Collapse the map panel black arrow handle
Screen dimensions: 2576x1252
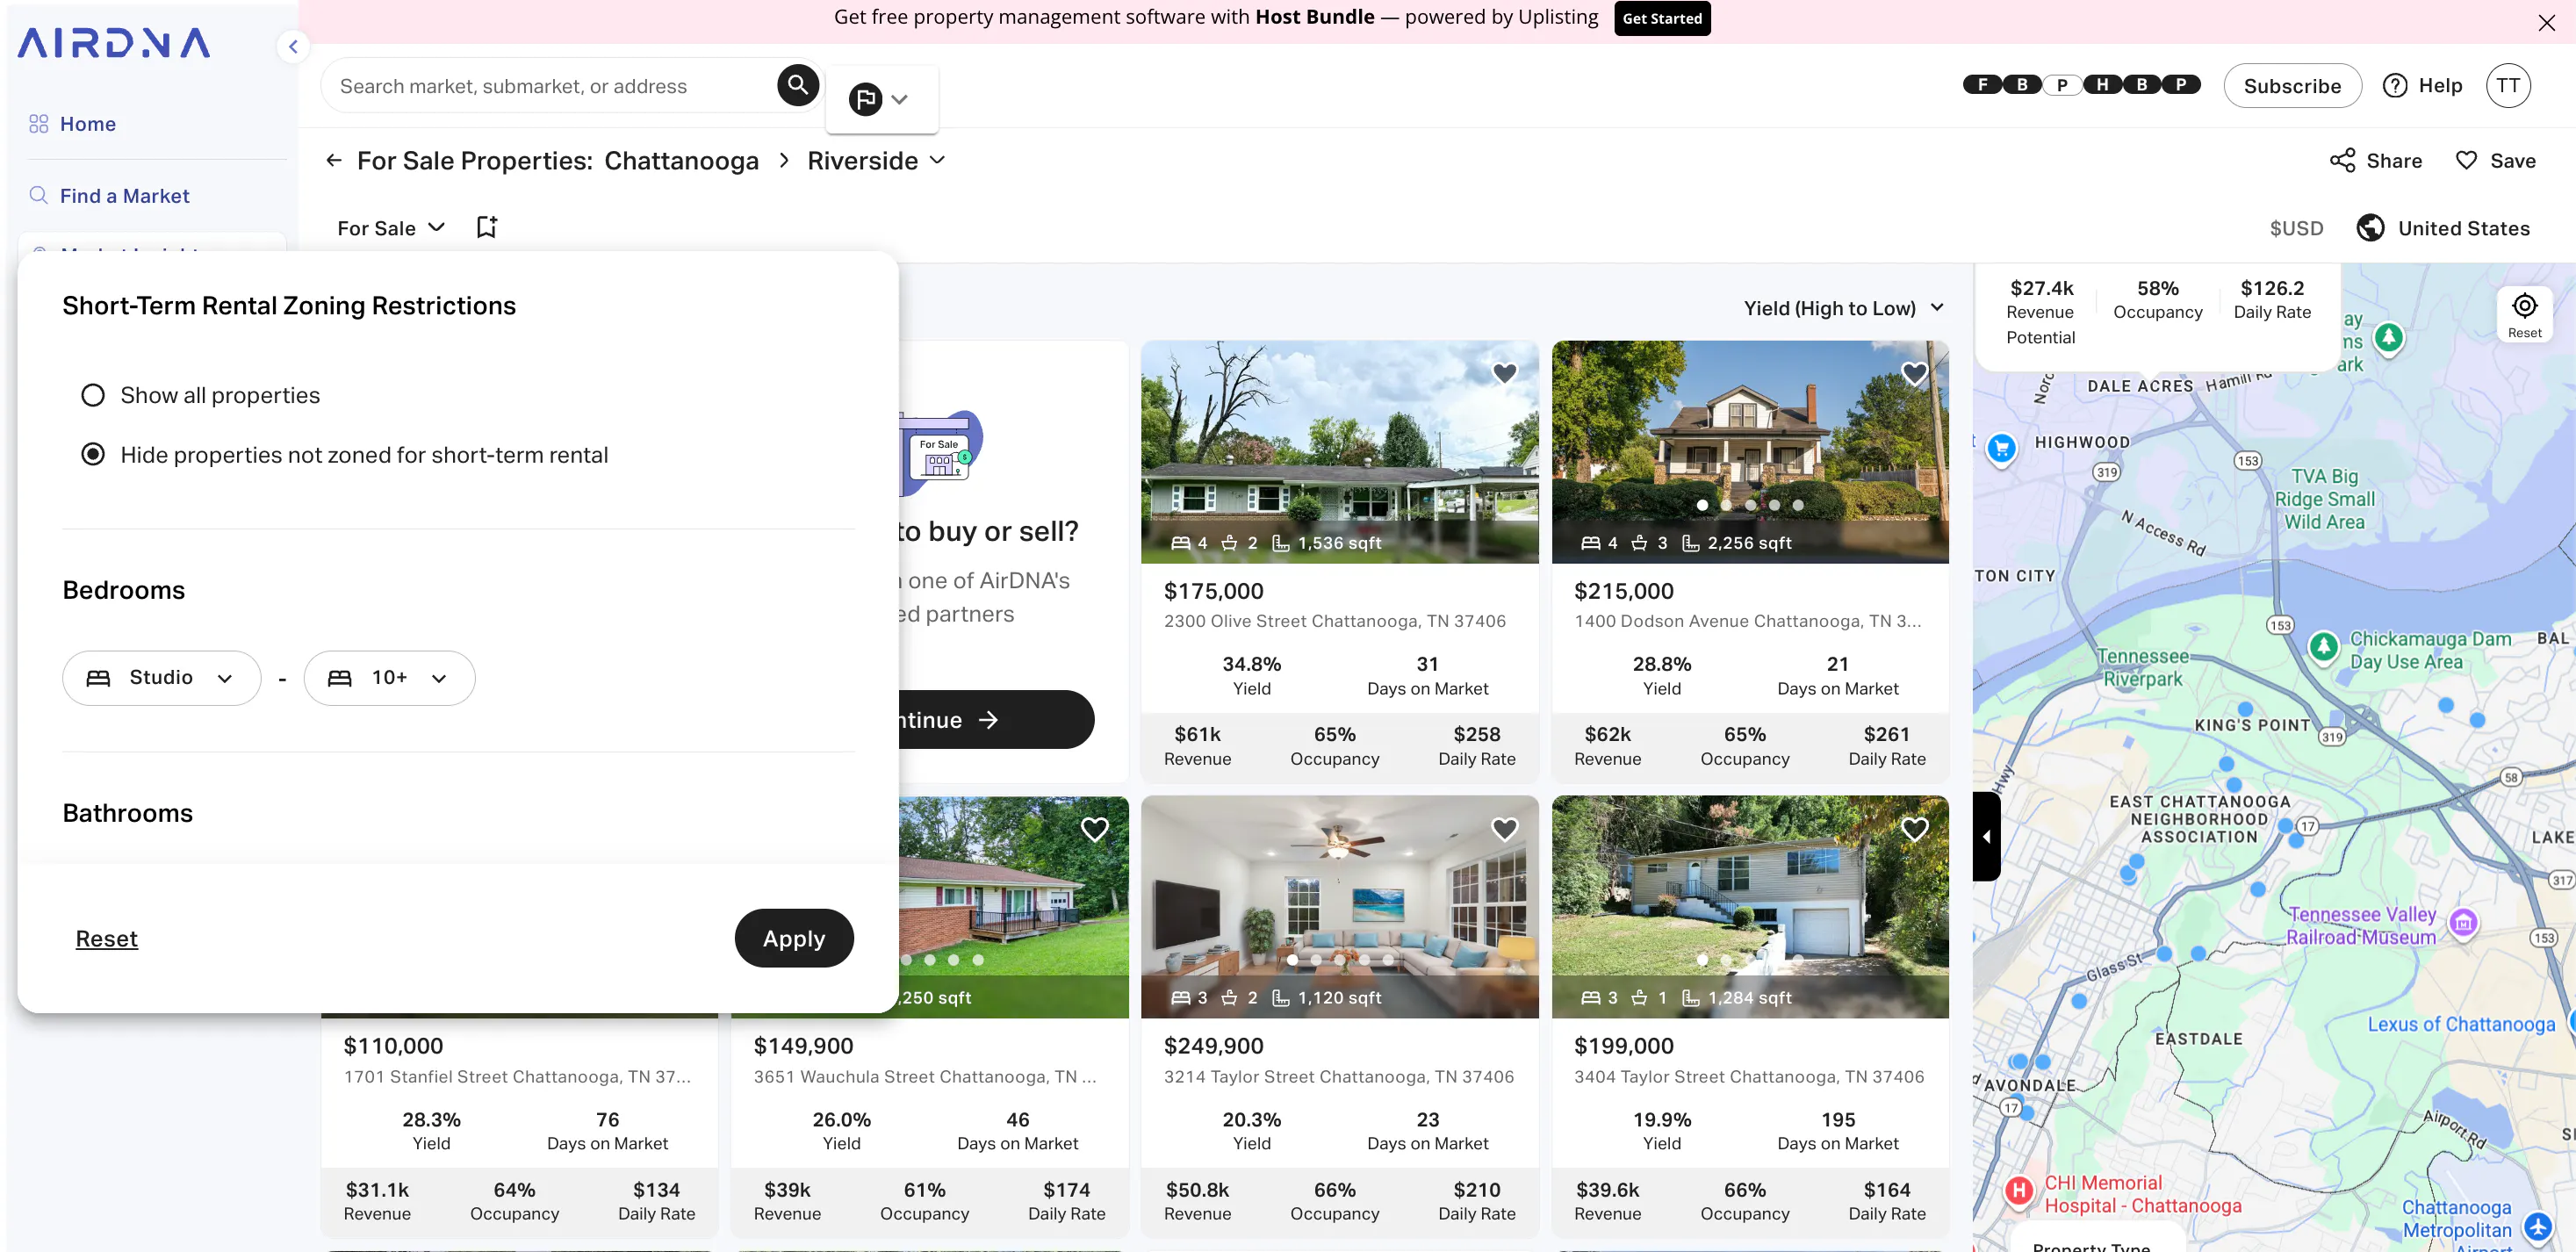1986,836
